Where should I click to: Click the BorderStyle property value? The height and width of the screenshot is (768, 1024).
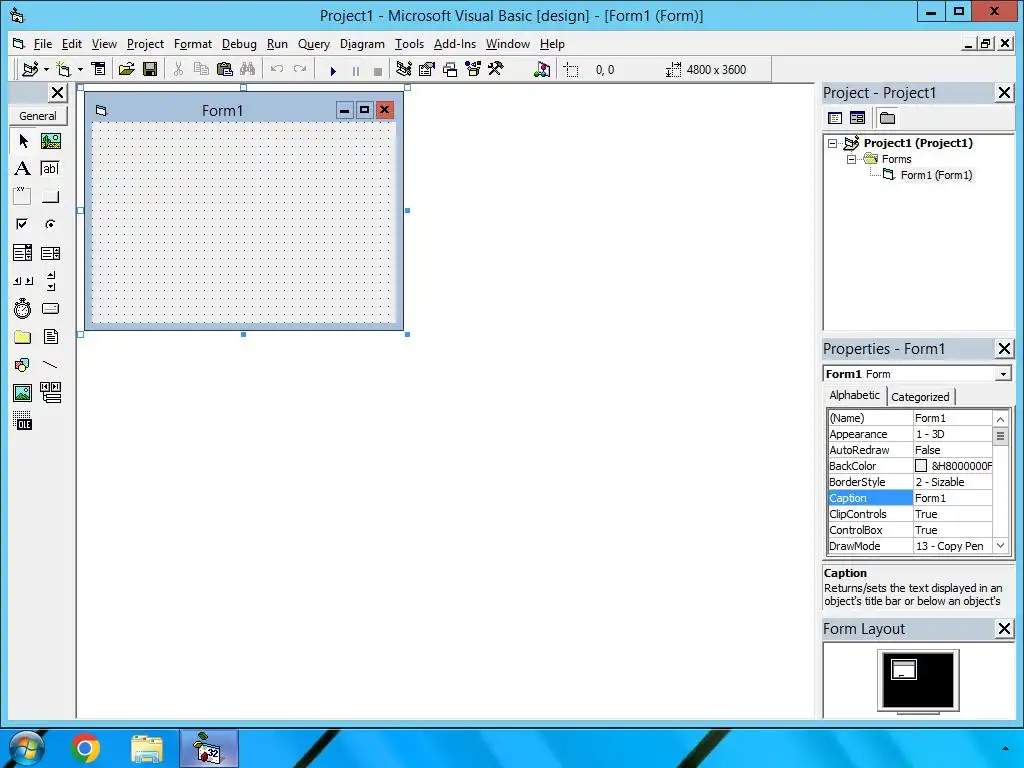[952, 482]
